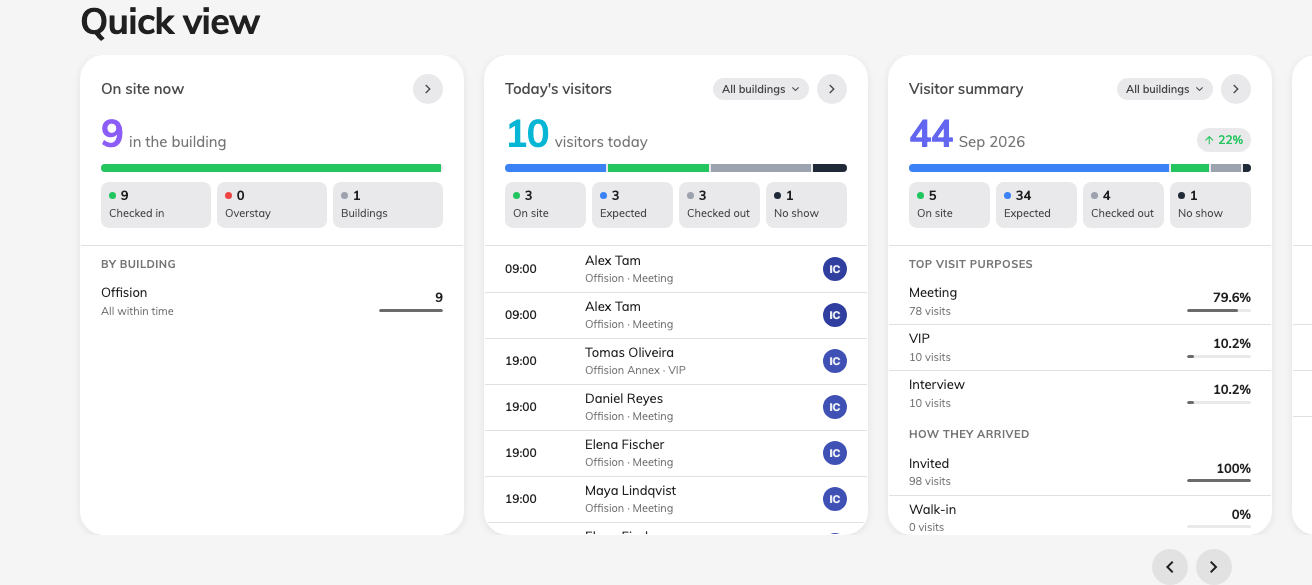
Task: Open All buildings dropdown in Visitor summary
Action: coord(1165,89)
